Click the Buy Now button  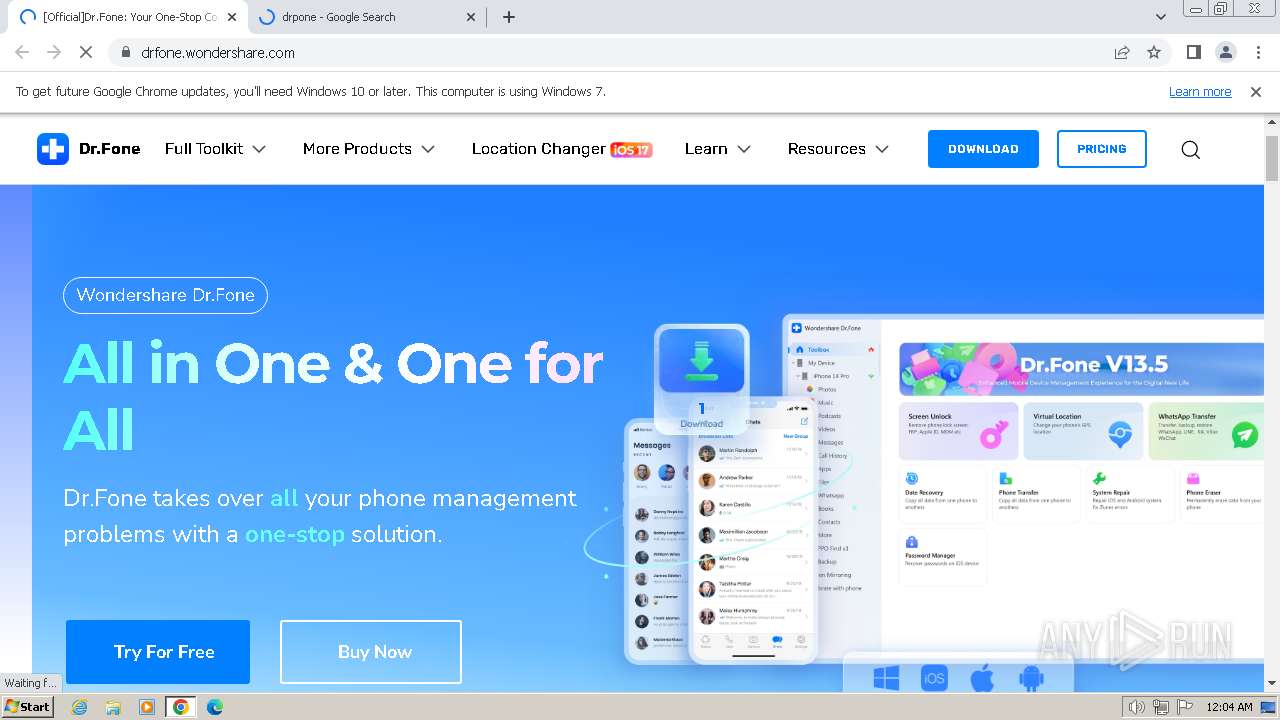coord(371,652)
